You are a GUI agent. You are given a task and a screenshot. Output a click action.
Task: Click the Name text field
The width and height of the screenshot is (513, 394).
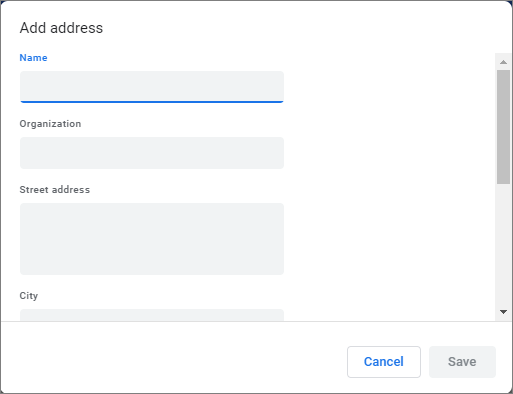click(152, 87)
